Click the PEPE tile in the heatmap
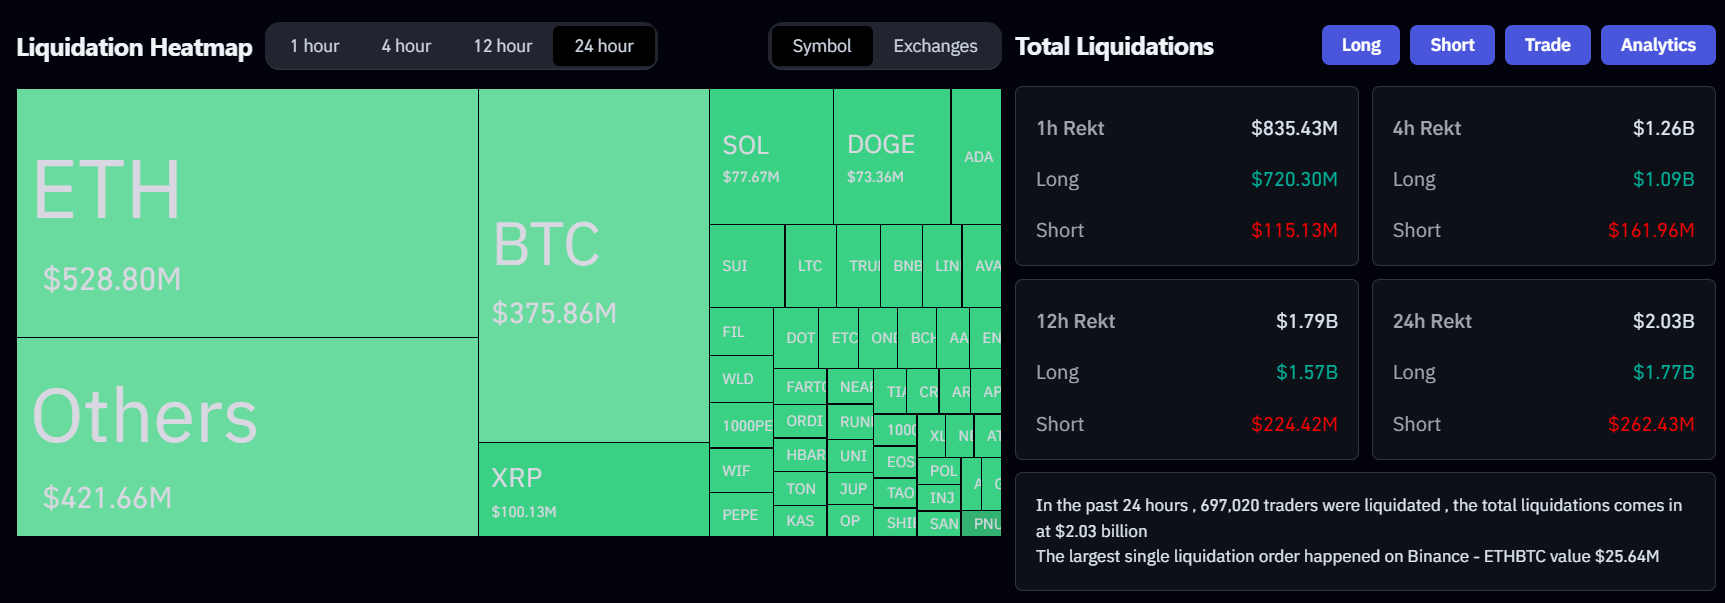 point(740,515)
